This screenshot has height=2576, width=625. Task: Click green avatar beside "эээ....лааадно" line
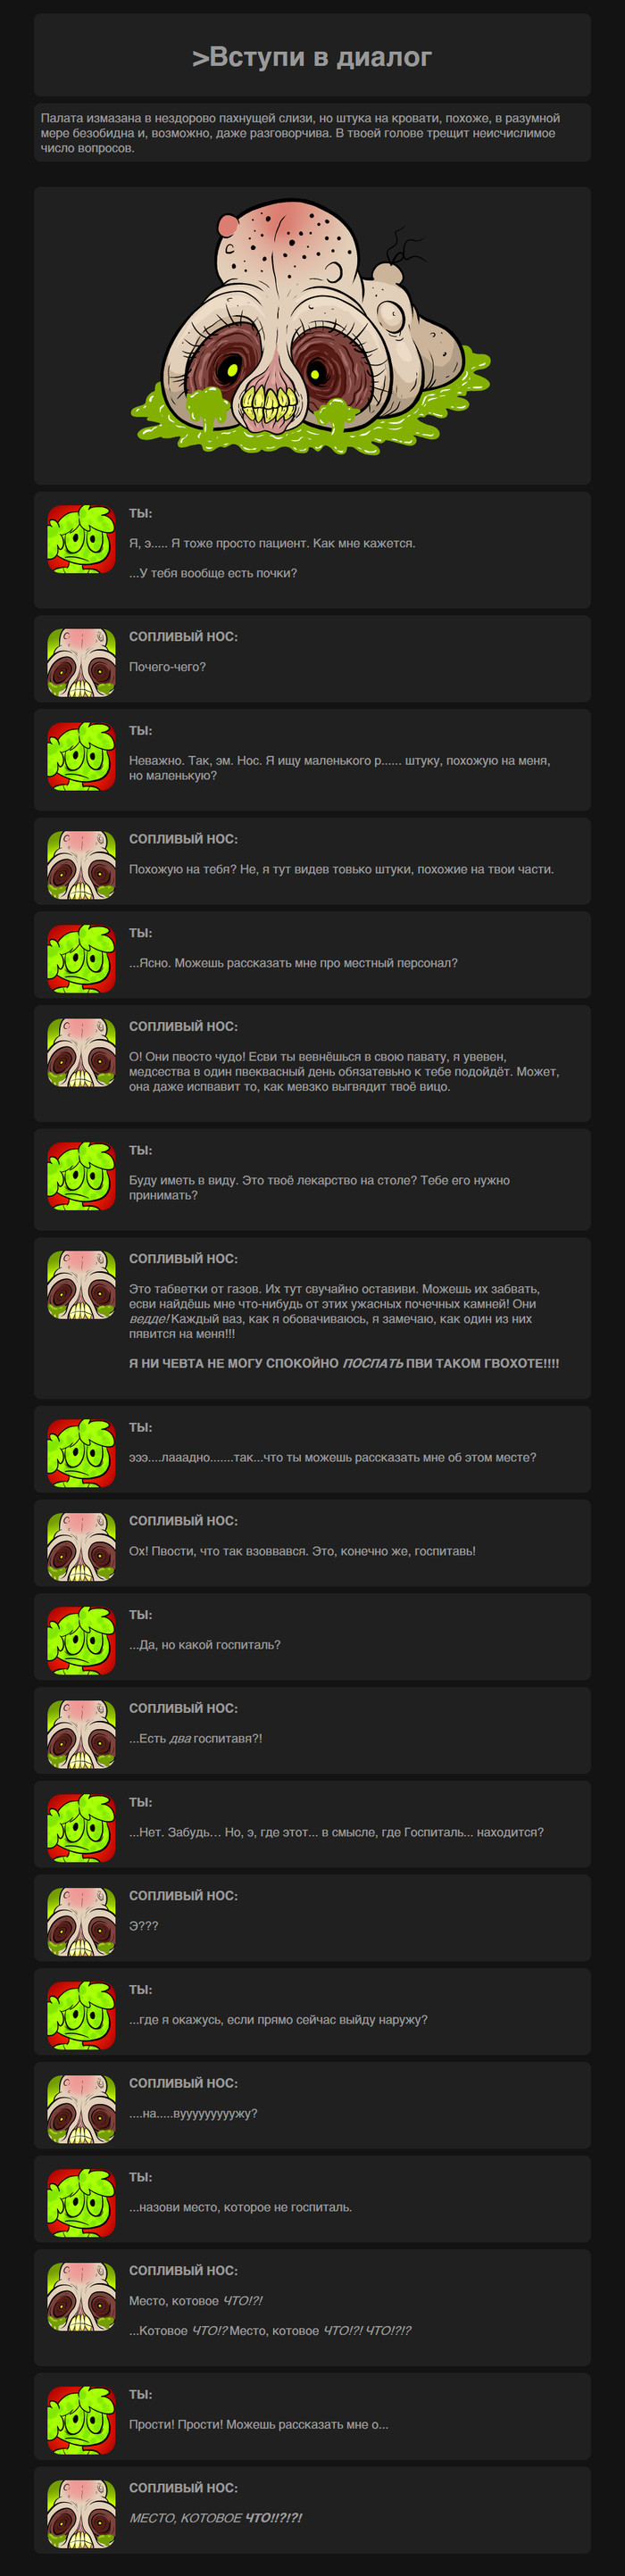point(82,1454)
